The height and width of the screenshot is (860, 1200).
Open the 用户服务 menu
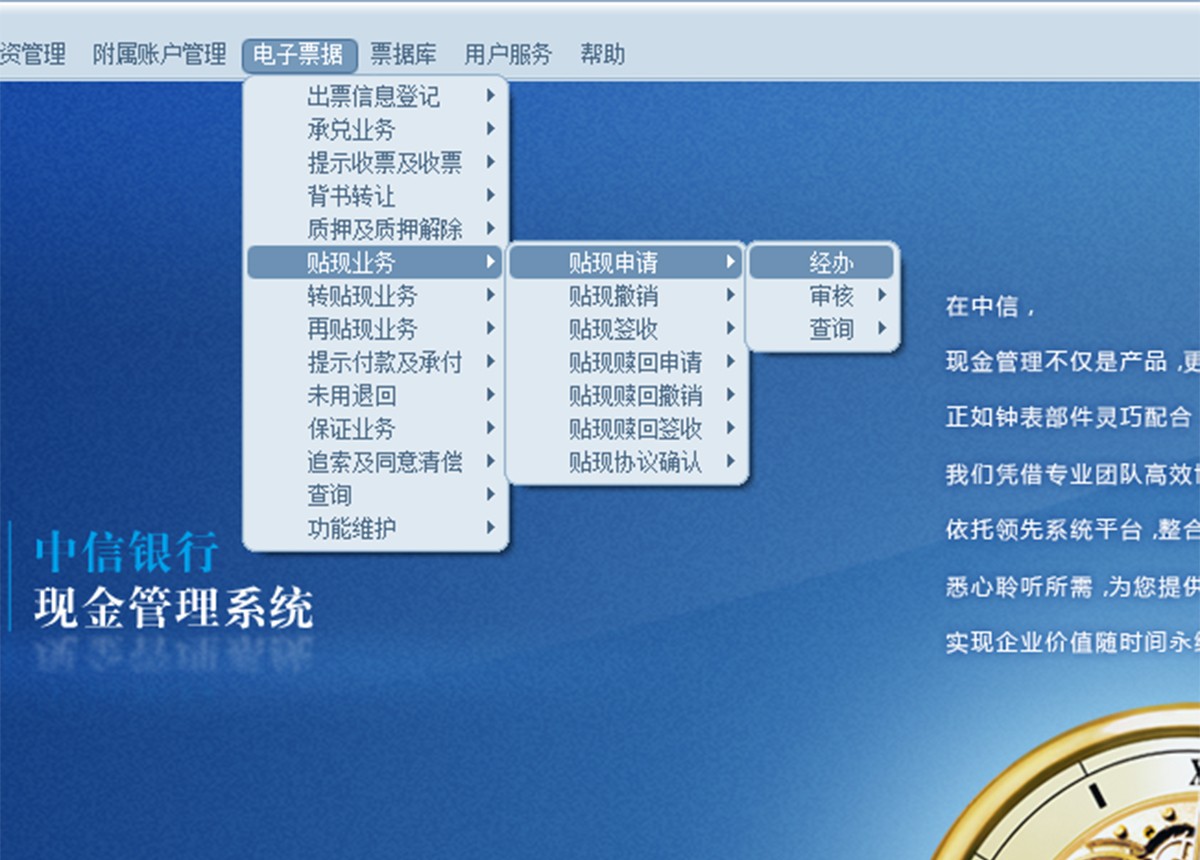(508, 54)
